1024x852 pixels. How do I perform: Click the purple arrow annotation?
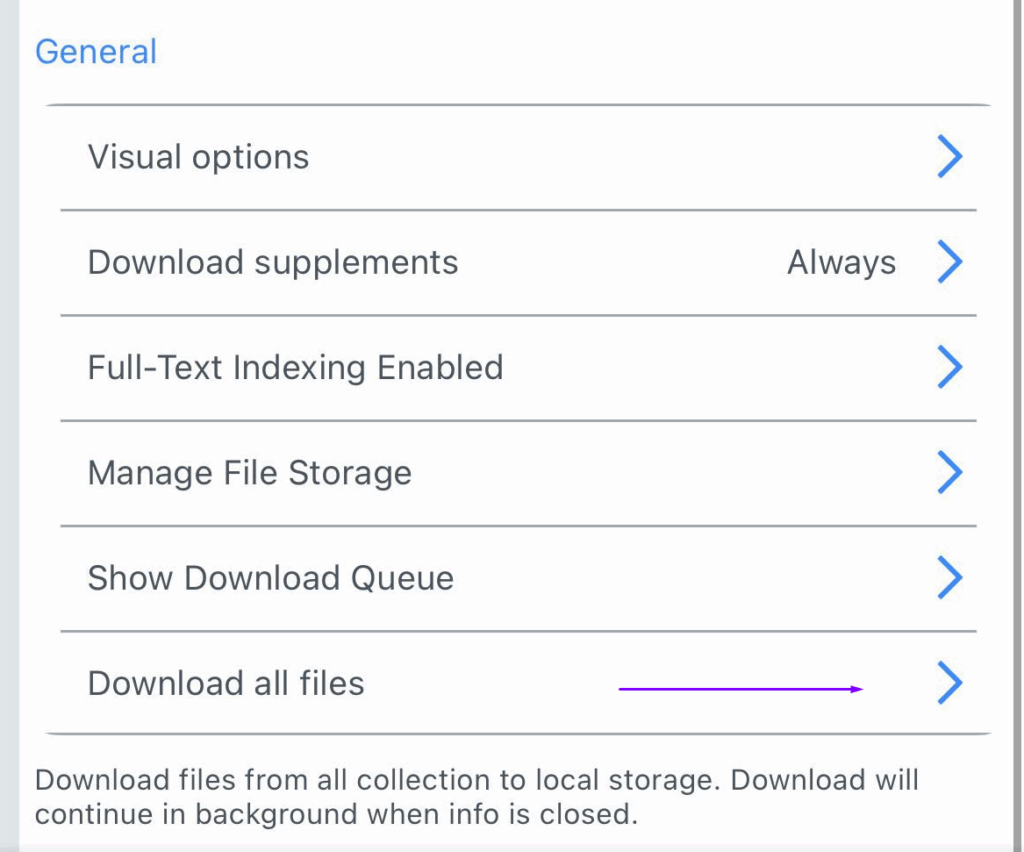pyautogui.click(x=740, y=688)
